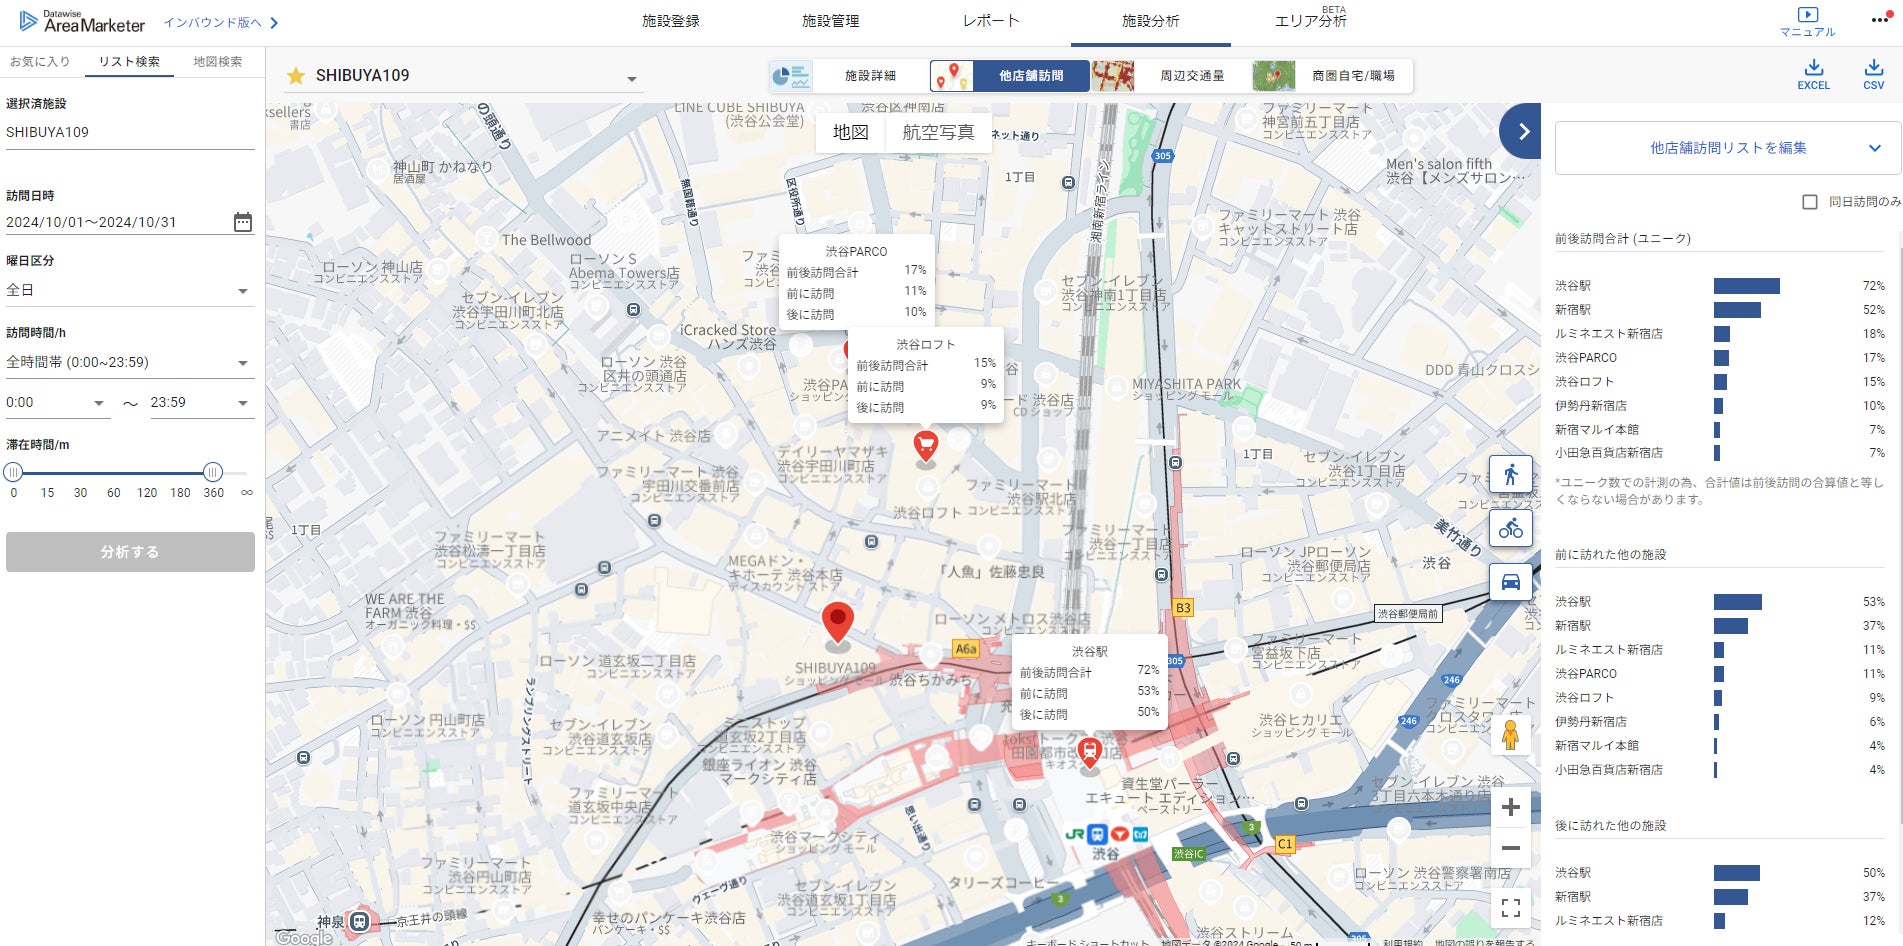Viewport: 1903px width, 946px height.
Task: Enable the 同日訪問のみ checkbox
Action: coord(1809,202)
